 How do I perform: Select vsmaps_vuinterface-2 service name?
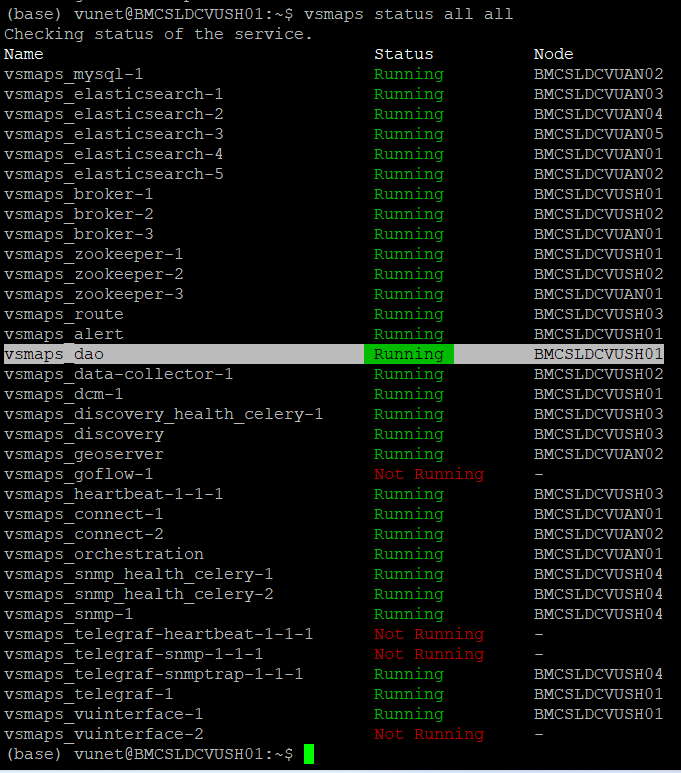coord(104,734)
